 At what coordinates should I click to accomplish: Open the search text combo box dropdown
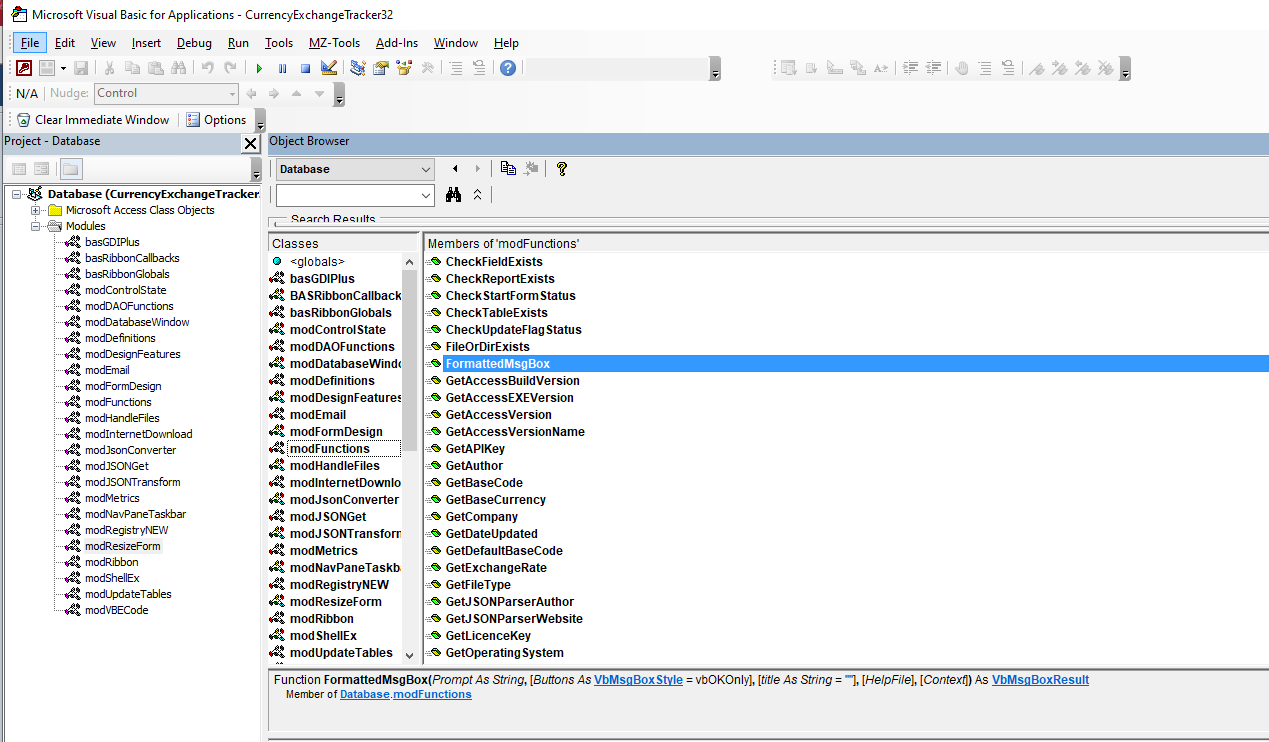(426, 195)
